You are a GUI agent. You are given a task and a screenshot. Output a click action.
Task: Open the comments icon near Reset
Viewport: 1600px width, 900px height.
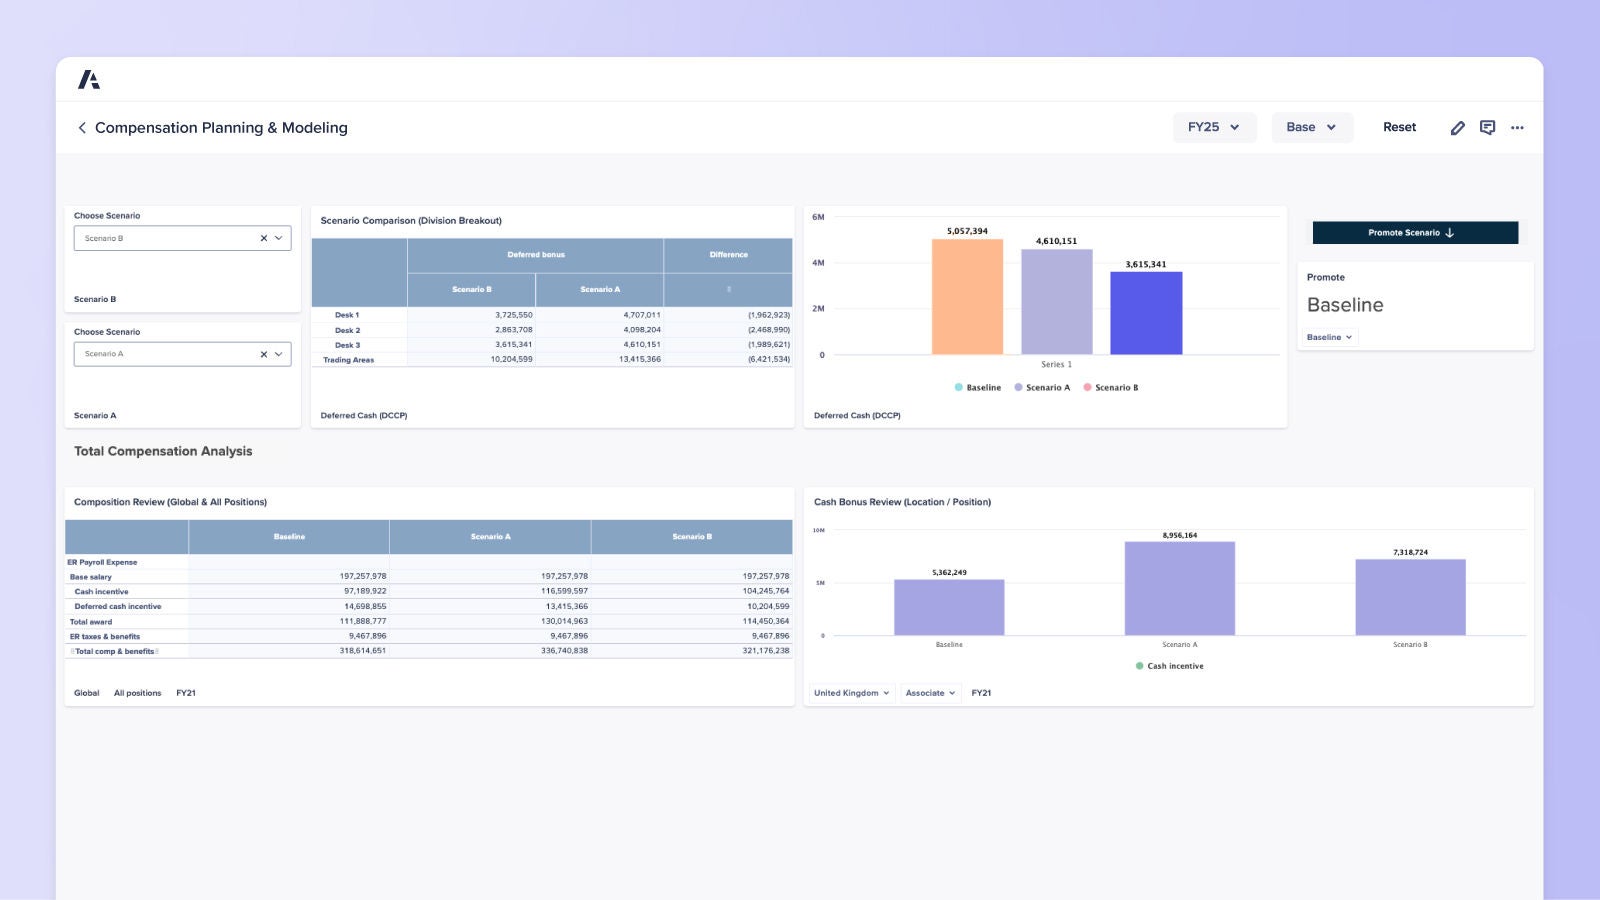pyautogui.click(x=1487, y=127)
